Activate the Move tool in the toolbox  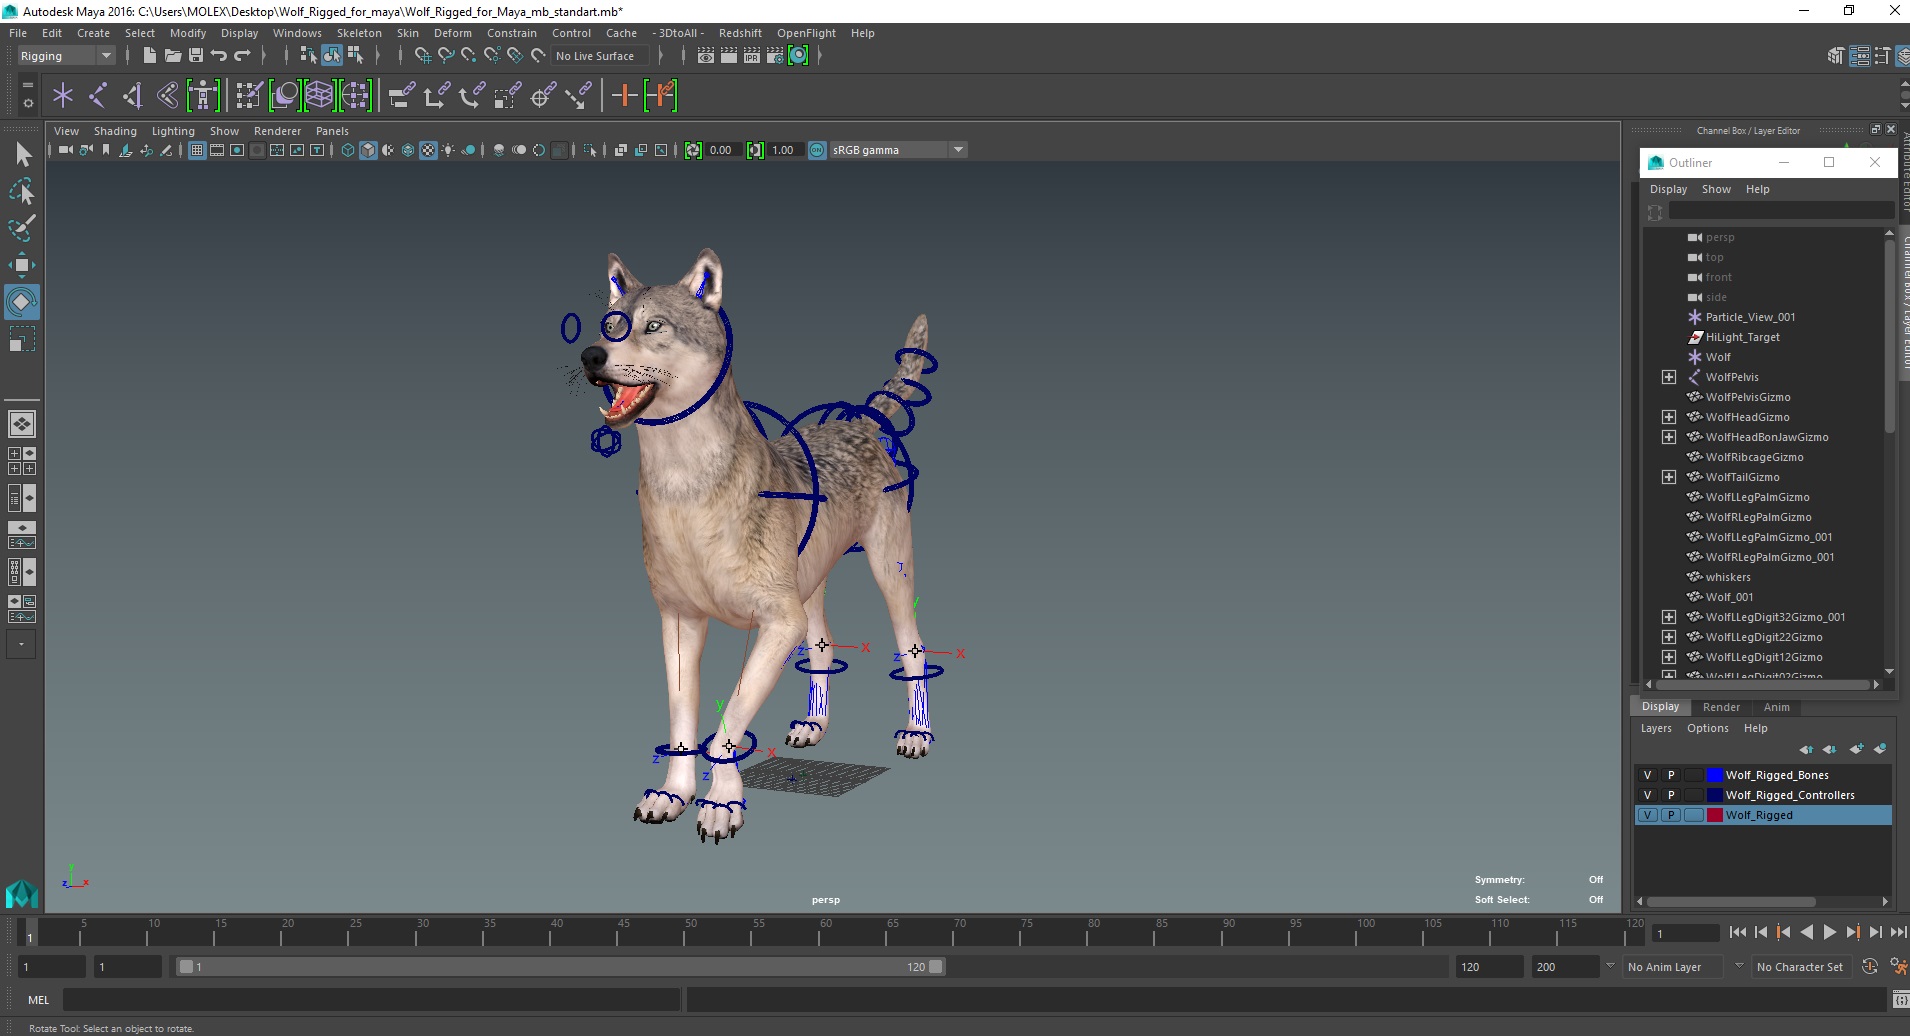pyautogui.click(x=22, y=265)
